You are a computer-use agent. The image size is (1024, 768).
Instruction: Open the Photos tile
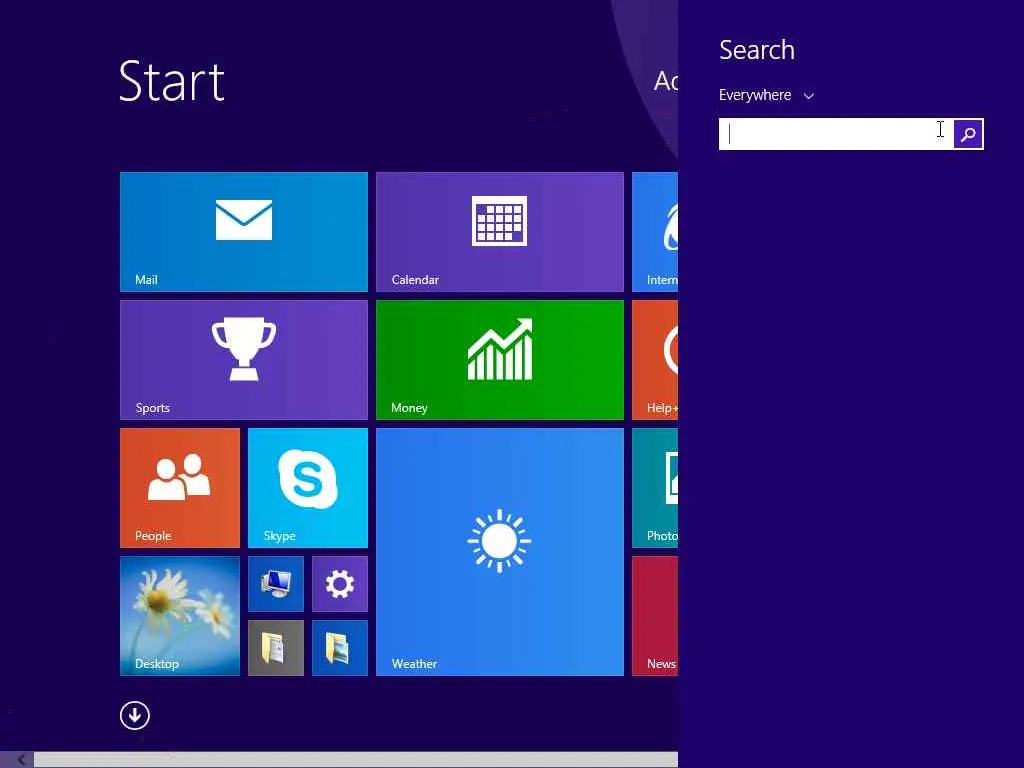(x=655, y=488)
